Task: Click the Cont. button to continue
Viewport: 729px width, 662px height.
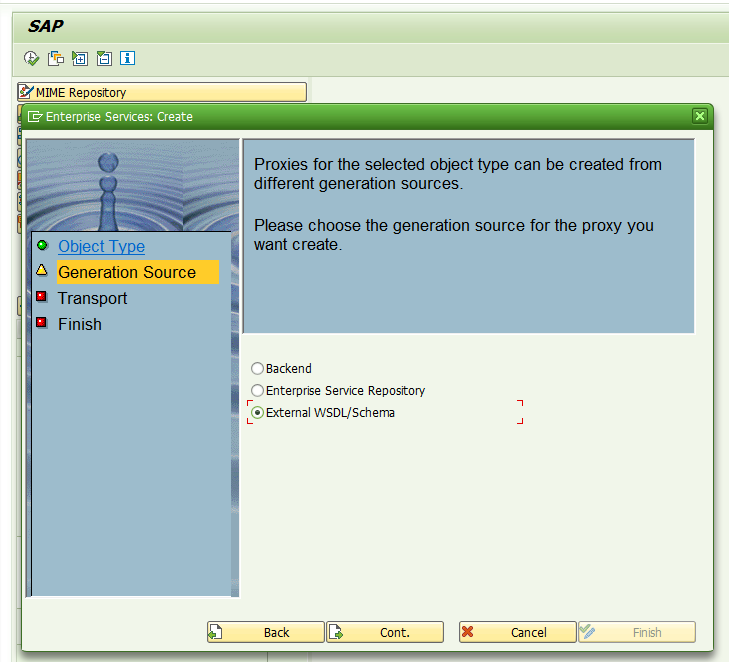Action: (385, 632)
